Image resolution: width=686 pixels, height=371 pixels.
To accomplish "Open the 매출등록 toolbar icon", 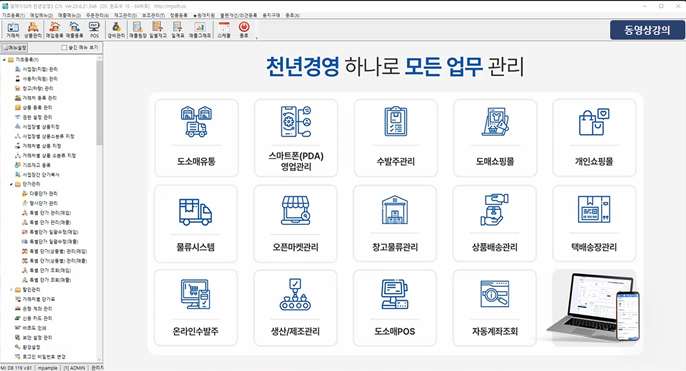I will (74, 30).
